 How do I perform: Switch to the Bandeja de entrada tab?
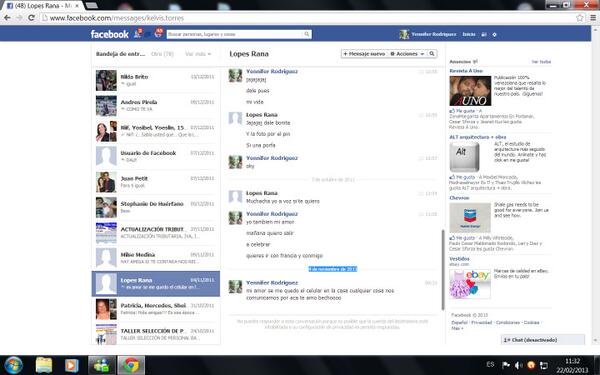pyautogui.click(x=121, y=54)
